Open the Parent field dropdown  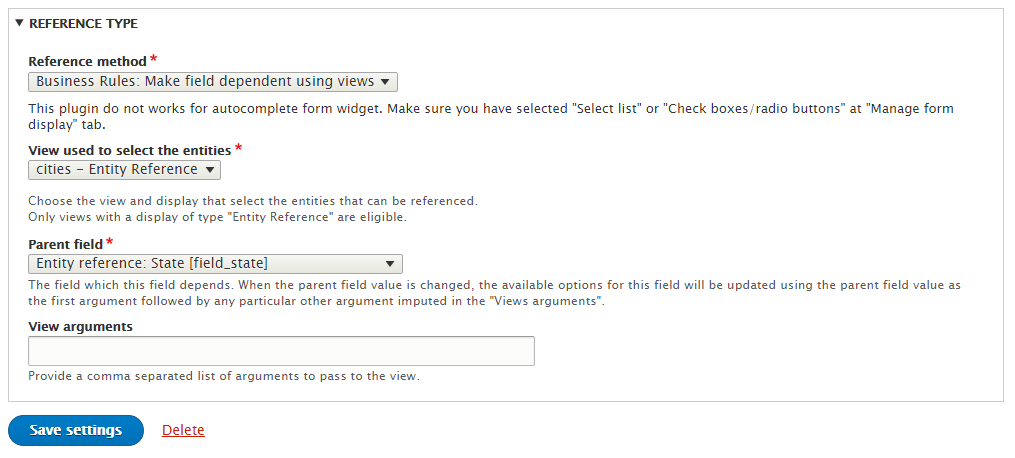216,264
